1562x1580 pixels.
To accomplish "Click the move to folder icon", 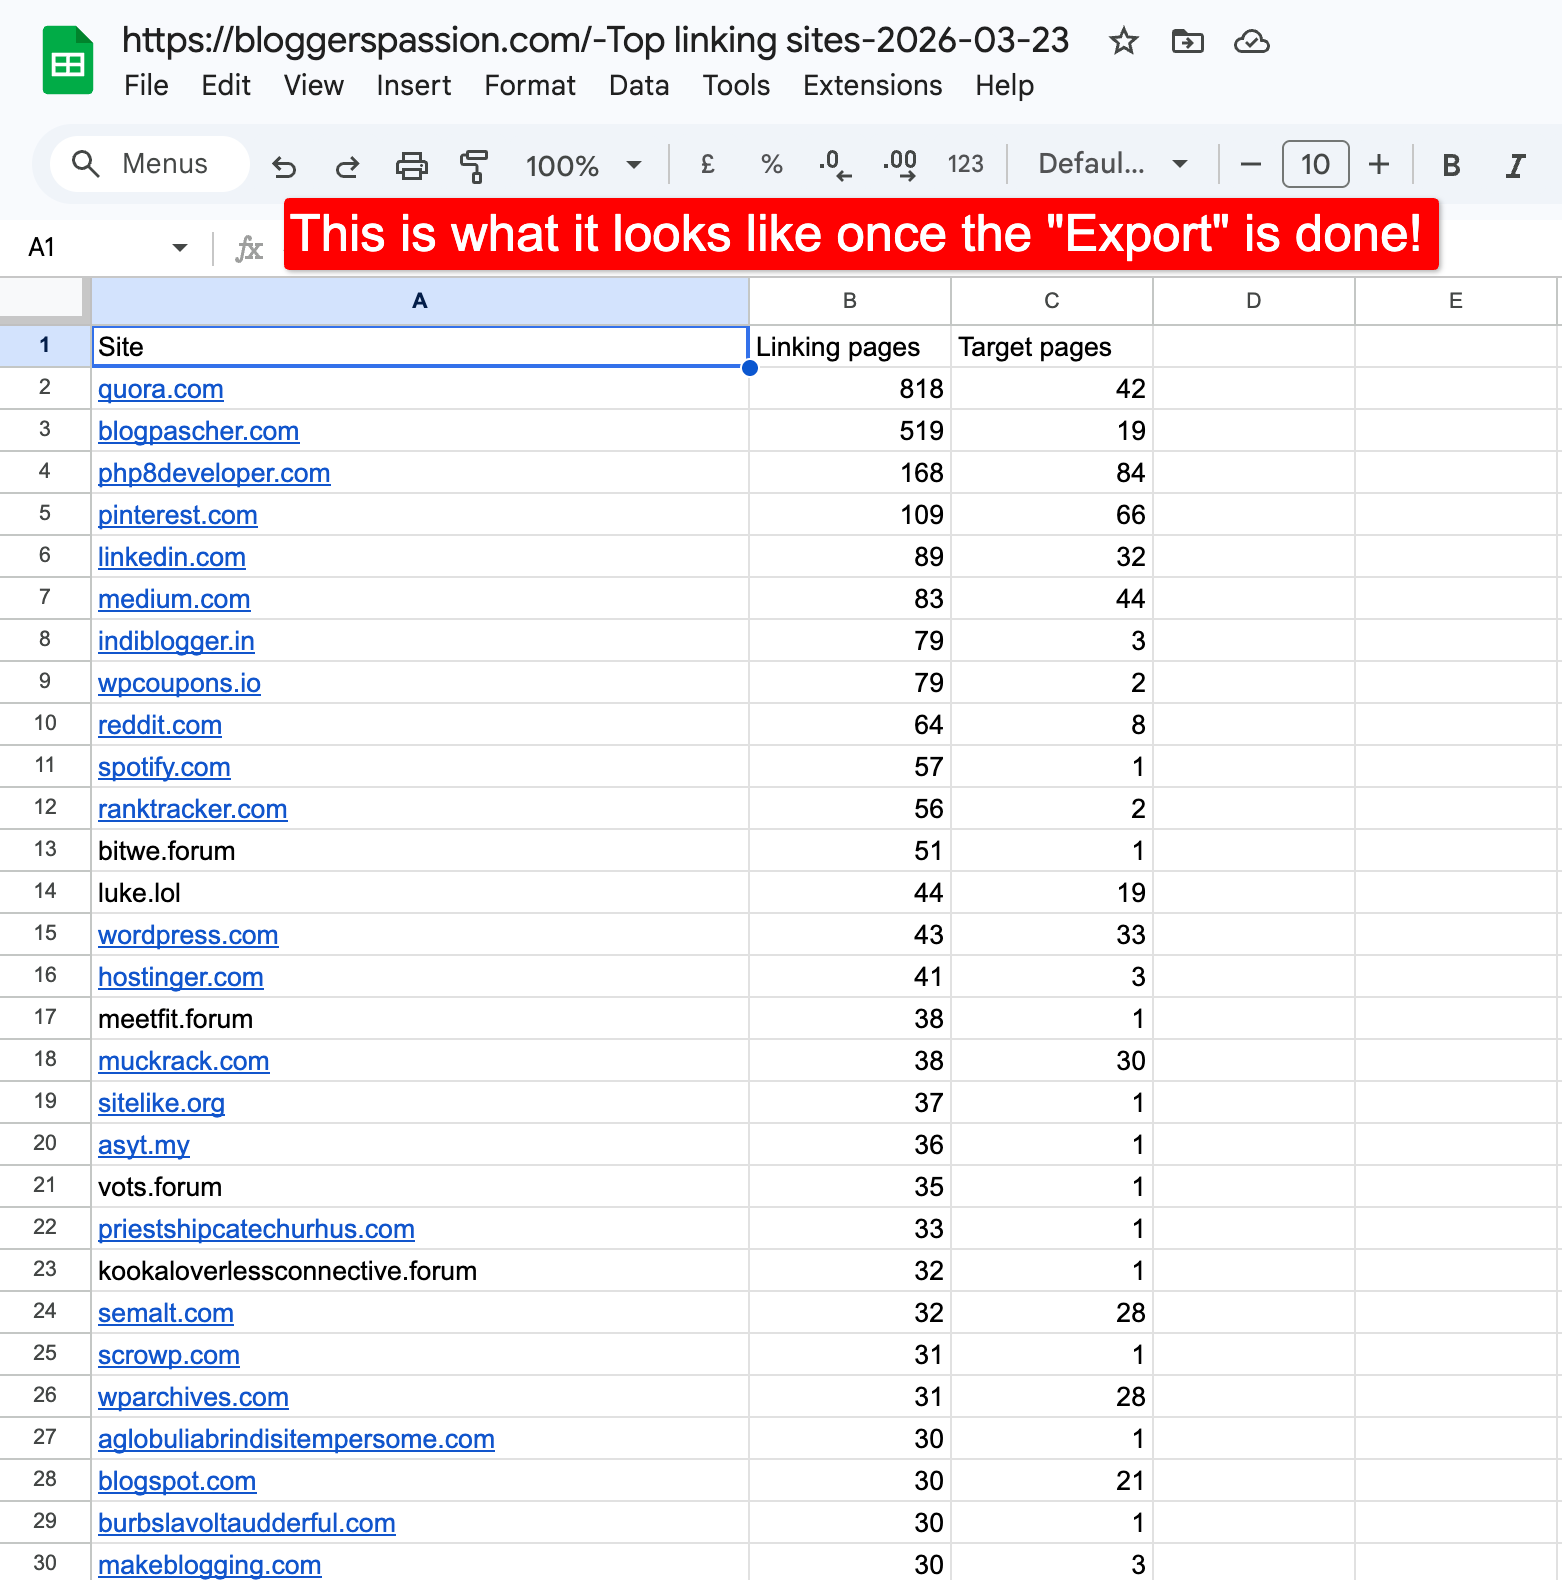I will coord(1187,42).
